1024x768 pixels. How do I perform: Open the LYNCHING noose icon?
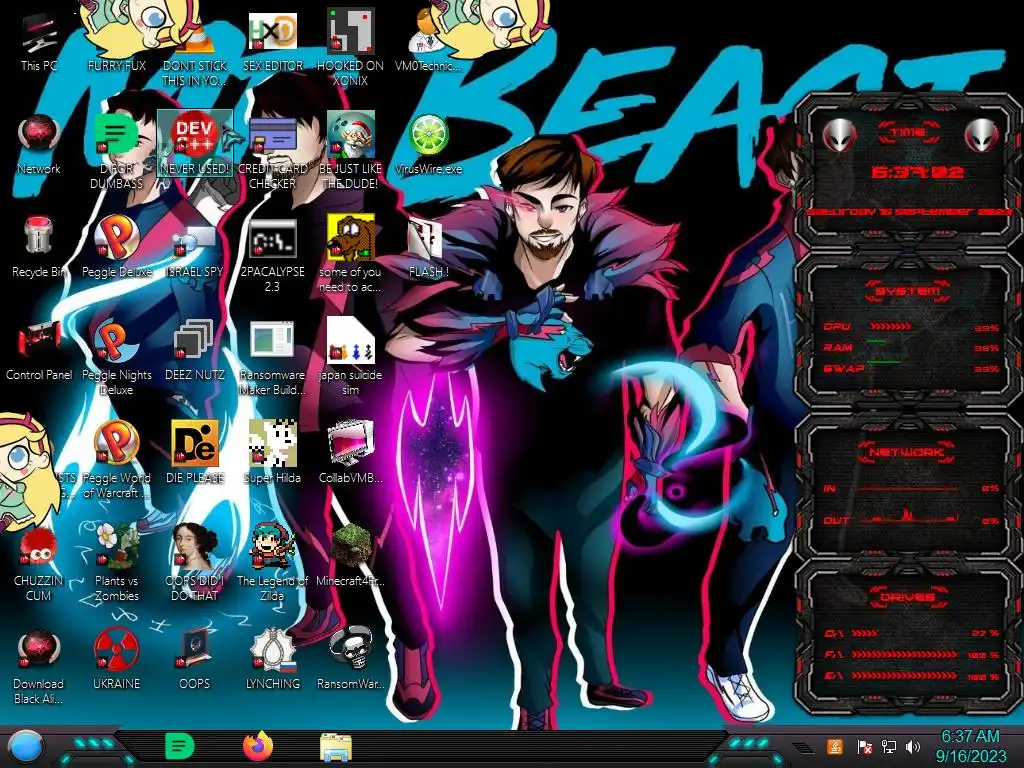coord(273,660)
